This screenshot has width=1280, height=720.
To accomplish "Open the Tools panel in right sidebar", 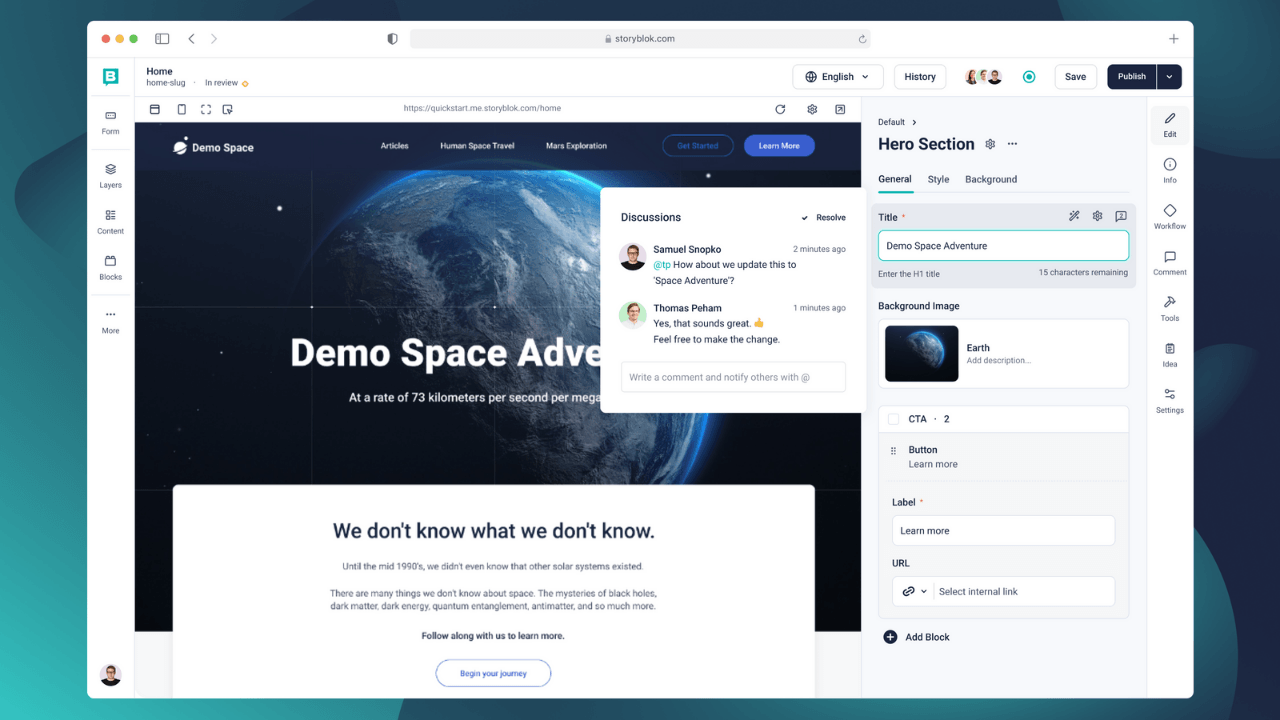I will tap(1169, 308).
